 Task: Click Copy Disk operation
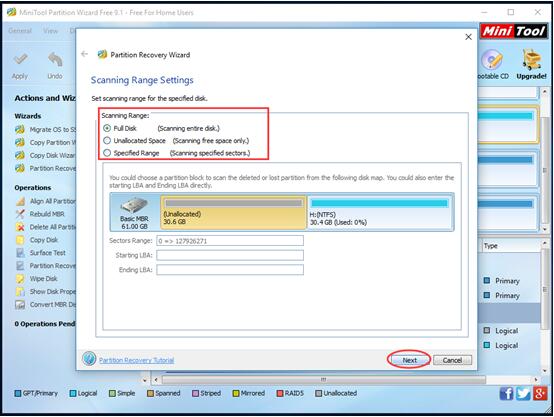[37, 240]
